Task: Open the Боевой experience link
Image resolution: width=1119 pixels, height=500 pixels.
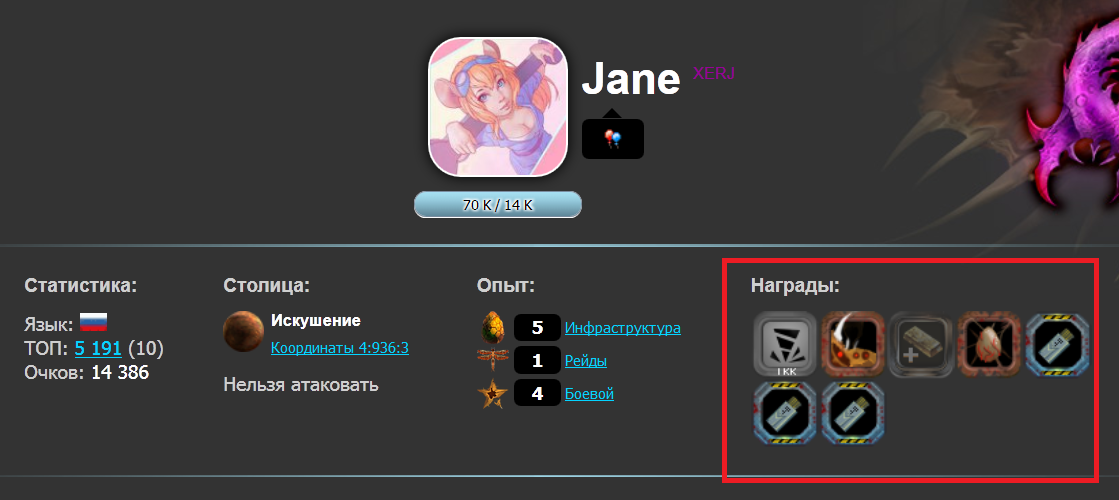Action: (589, 394)
